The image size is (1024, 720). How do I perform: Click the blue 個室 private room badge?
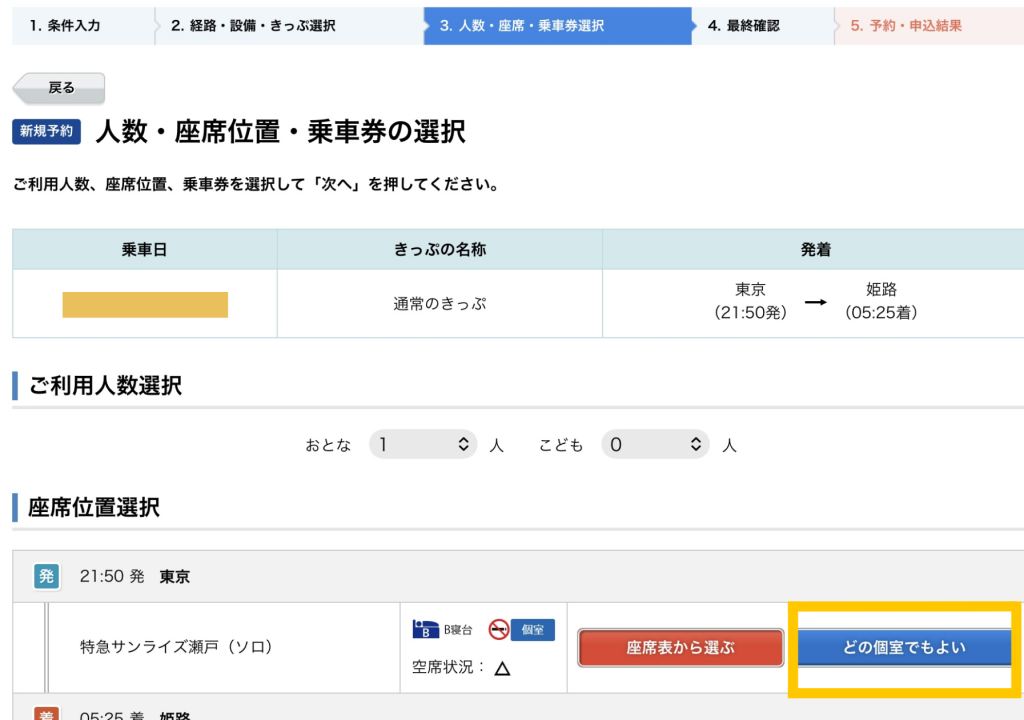[x=532, y=630]
